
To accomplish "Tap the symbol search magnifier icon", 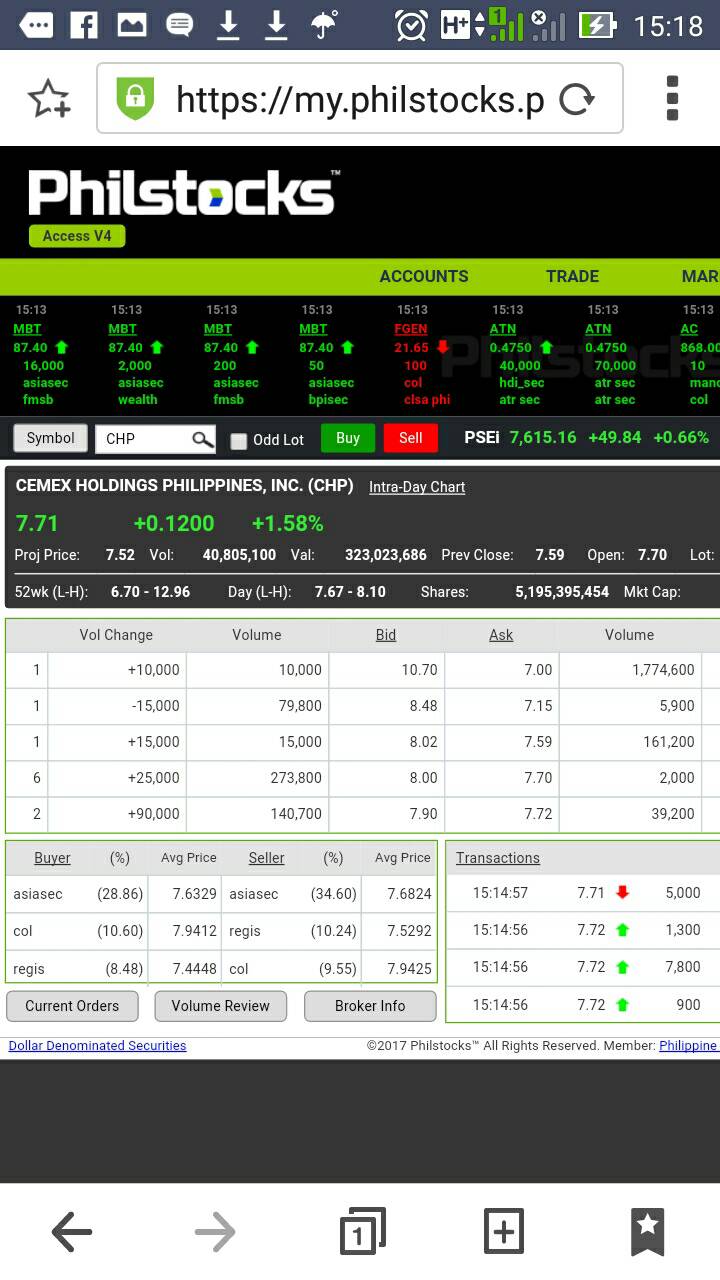I will (202, 439).
